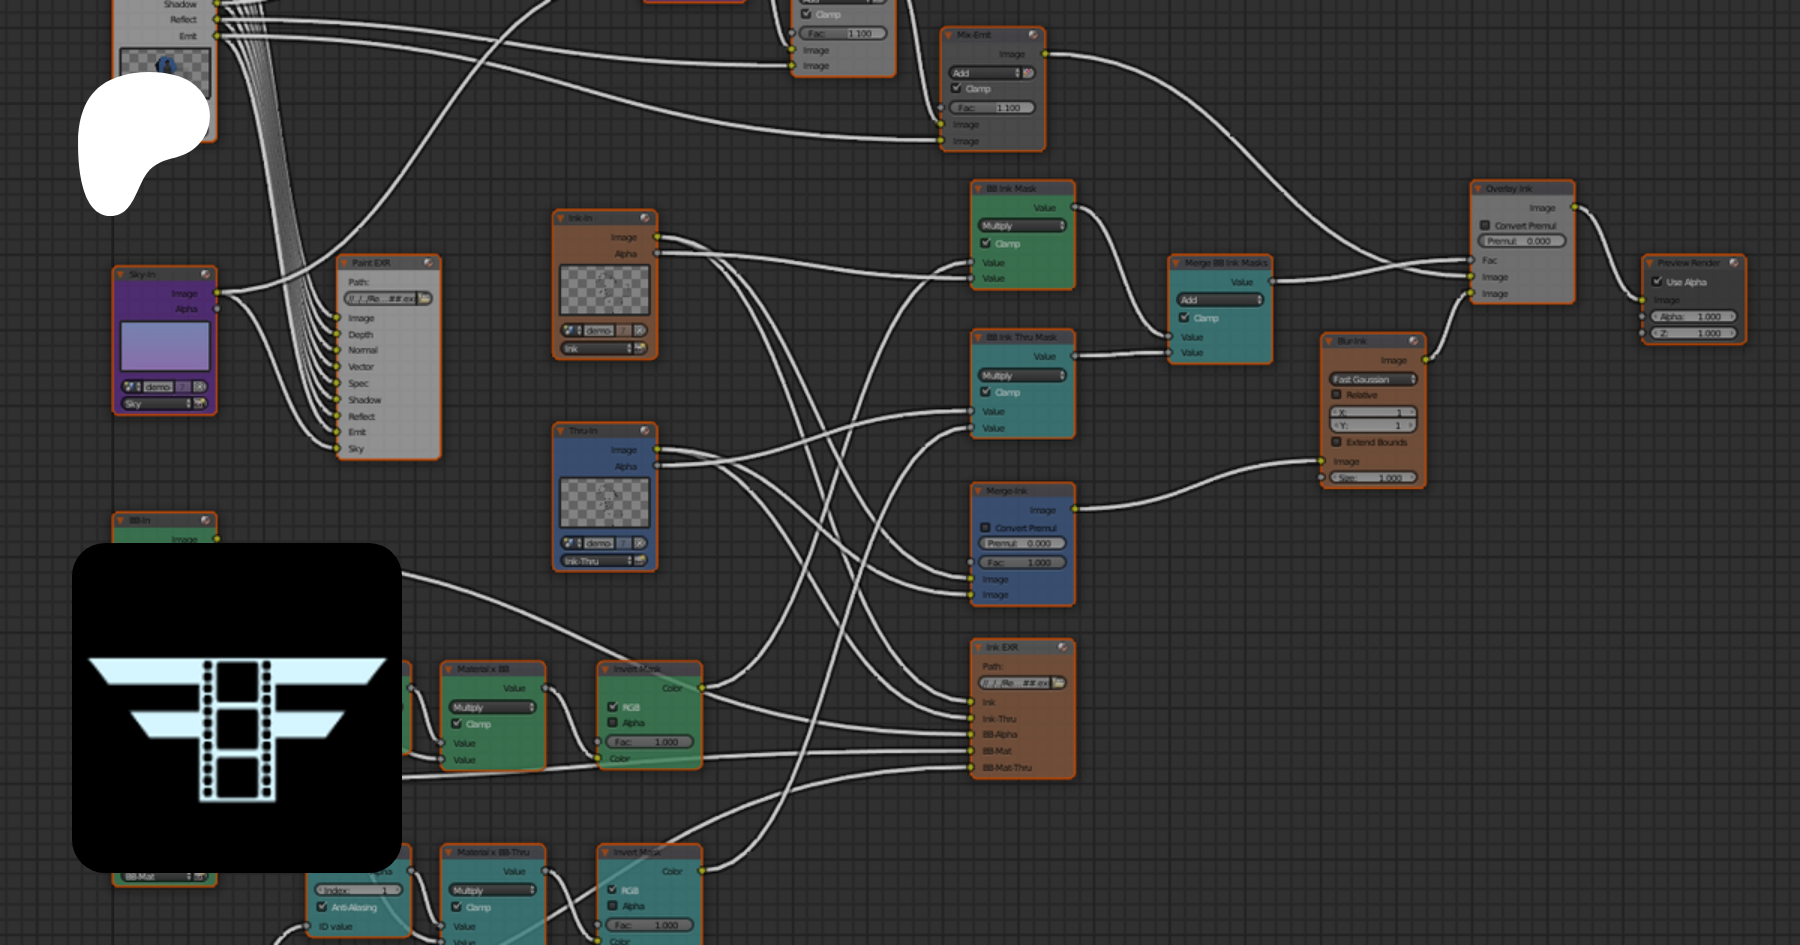Viewport: 1800px width, 945px height.
Task: Enable Convert Premul in Overlay Ink node
Action: point(1485,226)
